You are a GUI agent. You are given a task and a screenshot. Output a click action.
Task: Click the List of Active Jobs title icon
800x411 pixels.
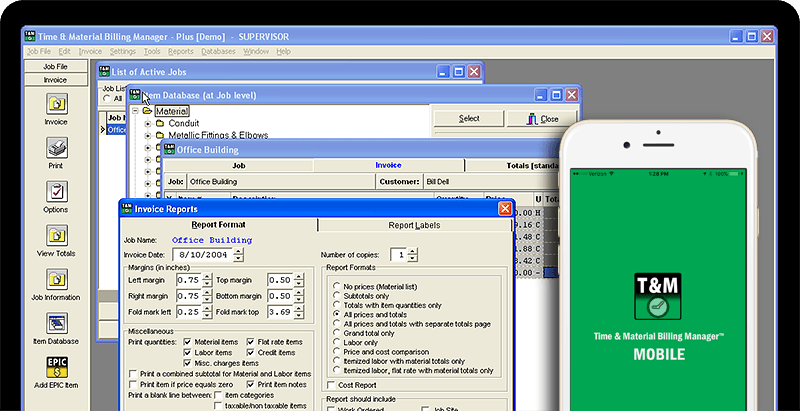104,72
